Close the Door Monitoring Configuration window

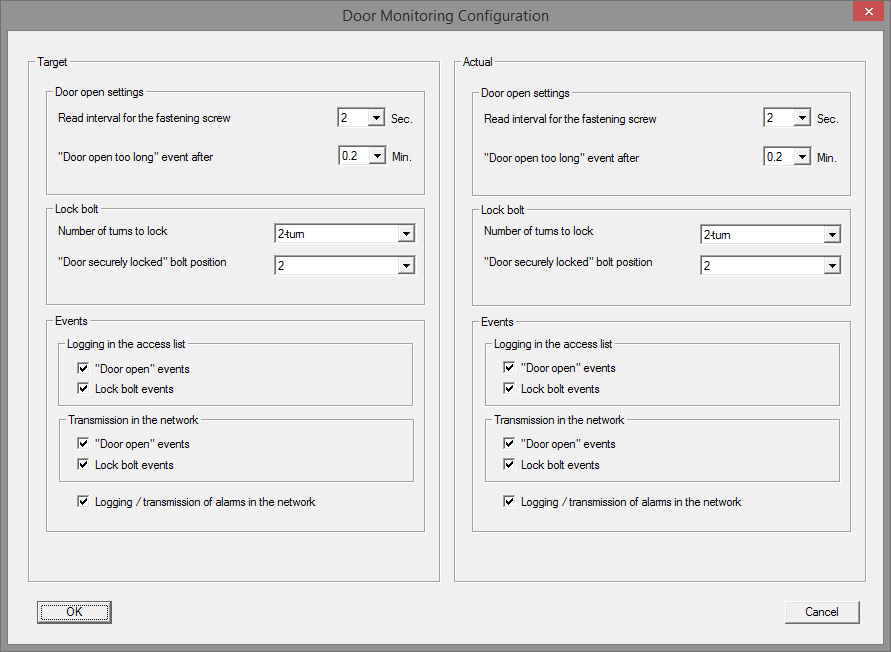point(868,11)
